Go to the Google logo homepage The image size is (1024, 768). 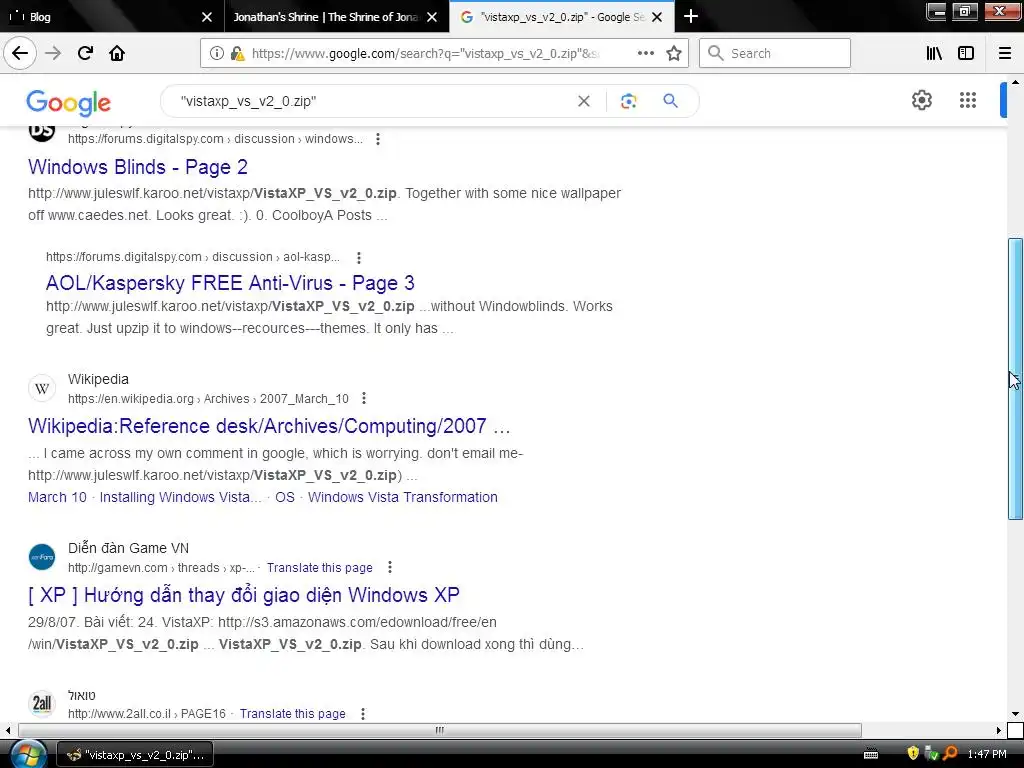(x=69, y=103)
